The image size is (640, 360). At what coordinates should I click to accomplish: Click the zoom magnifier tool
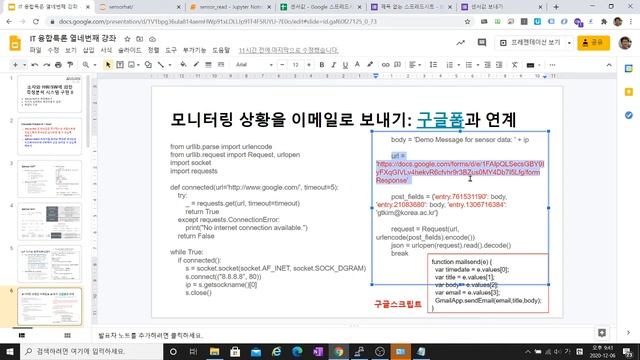(86, 65)
